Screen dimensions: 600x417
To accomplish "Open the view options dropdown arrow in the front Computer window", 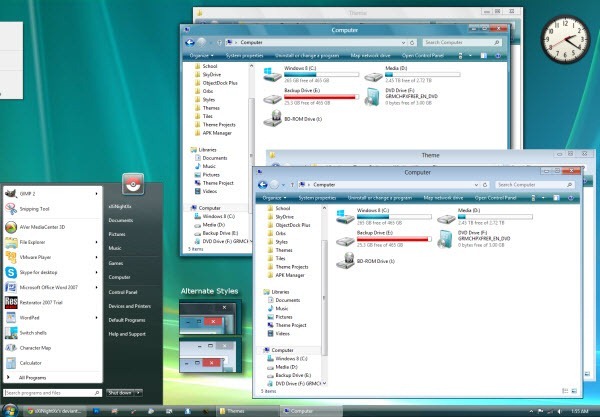I will (x=543, y=198).
